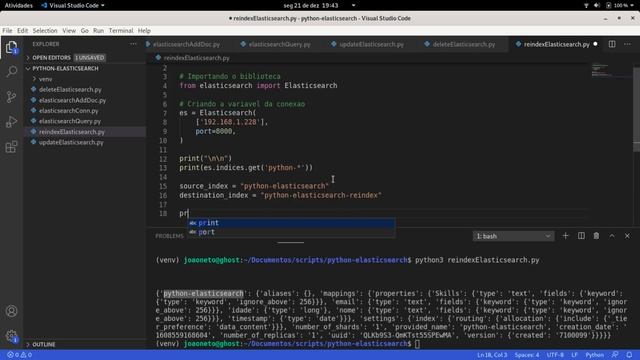
Task: Open the Terminal menu
Action: click(x=121, y=31)
